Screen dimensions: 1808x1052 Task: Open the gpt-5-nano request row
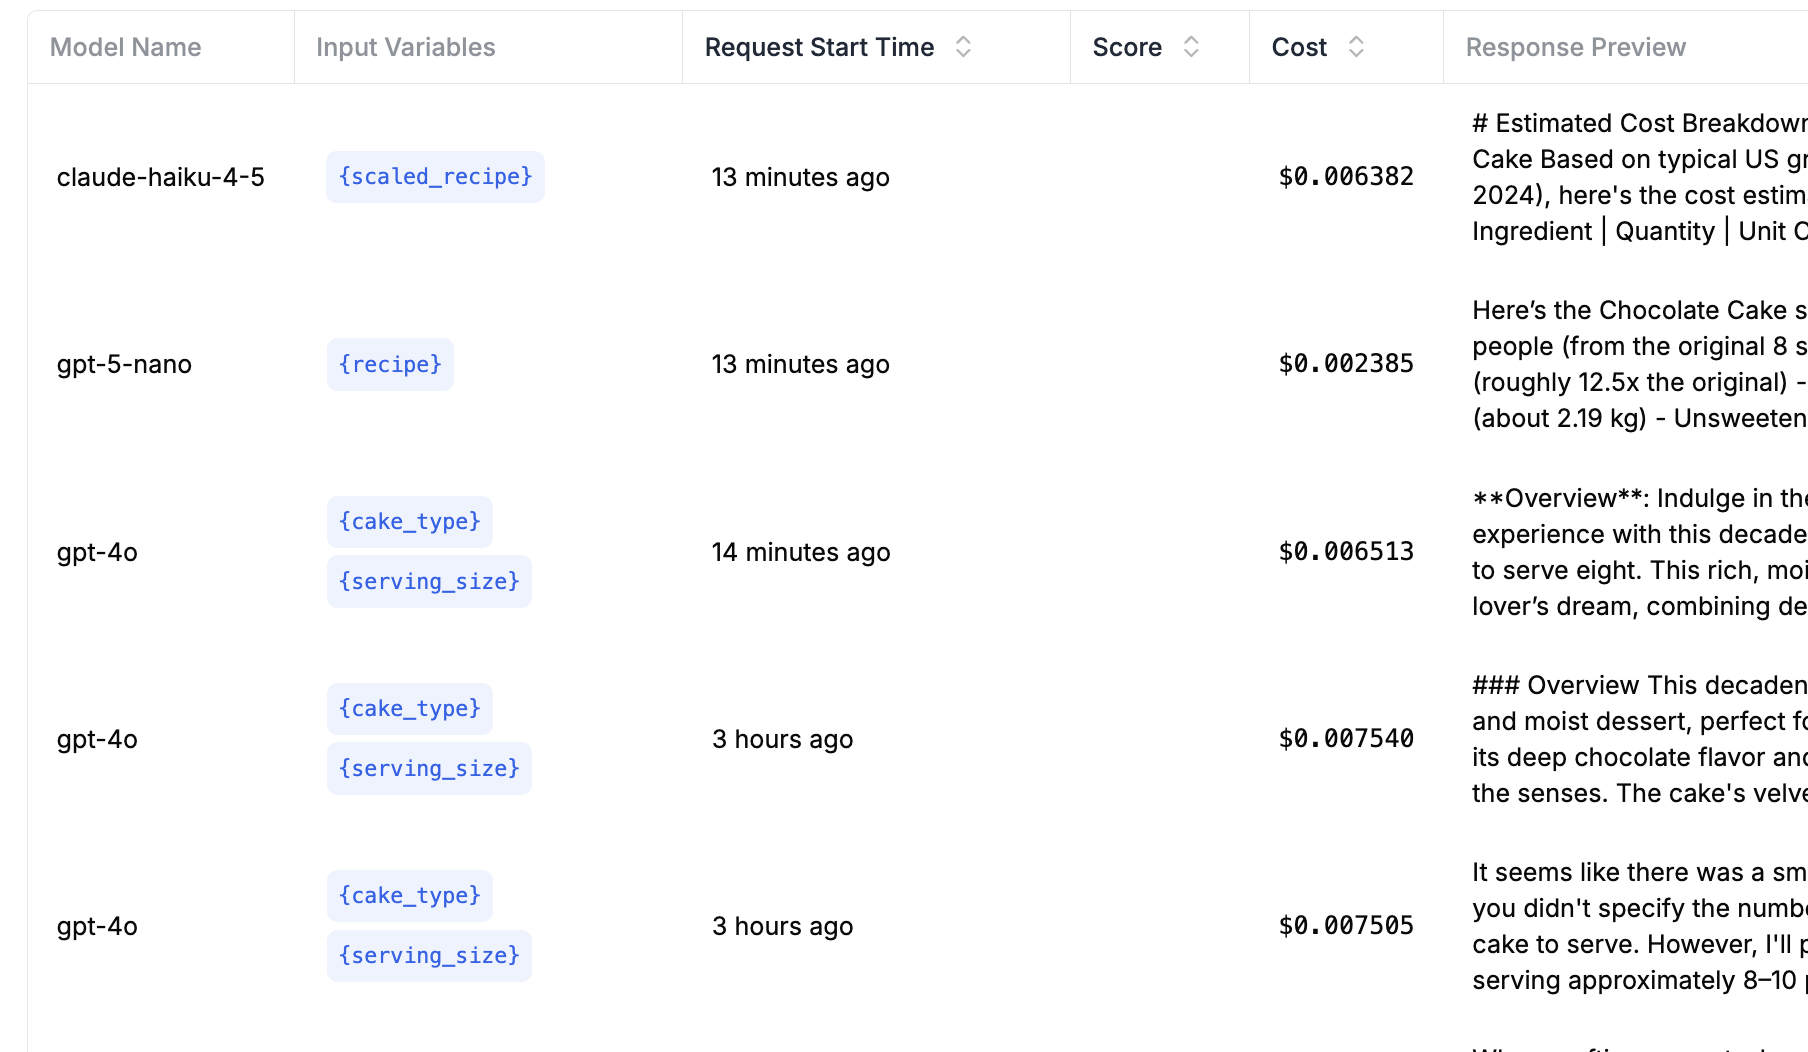(124, 364)
